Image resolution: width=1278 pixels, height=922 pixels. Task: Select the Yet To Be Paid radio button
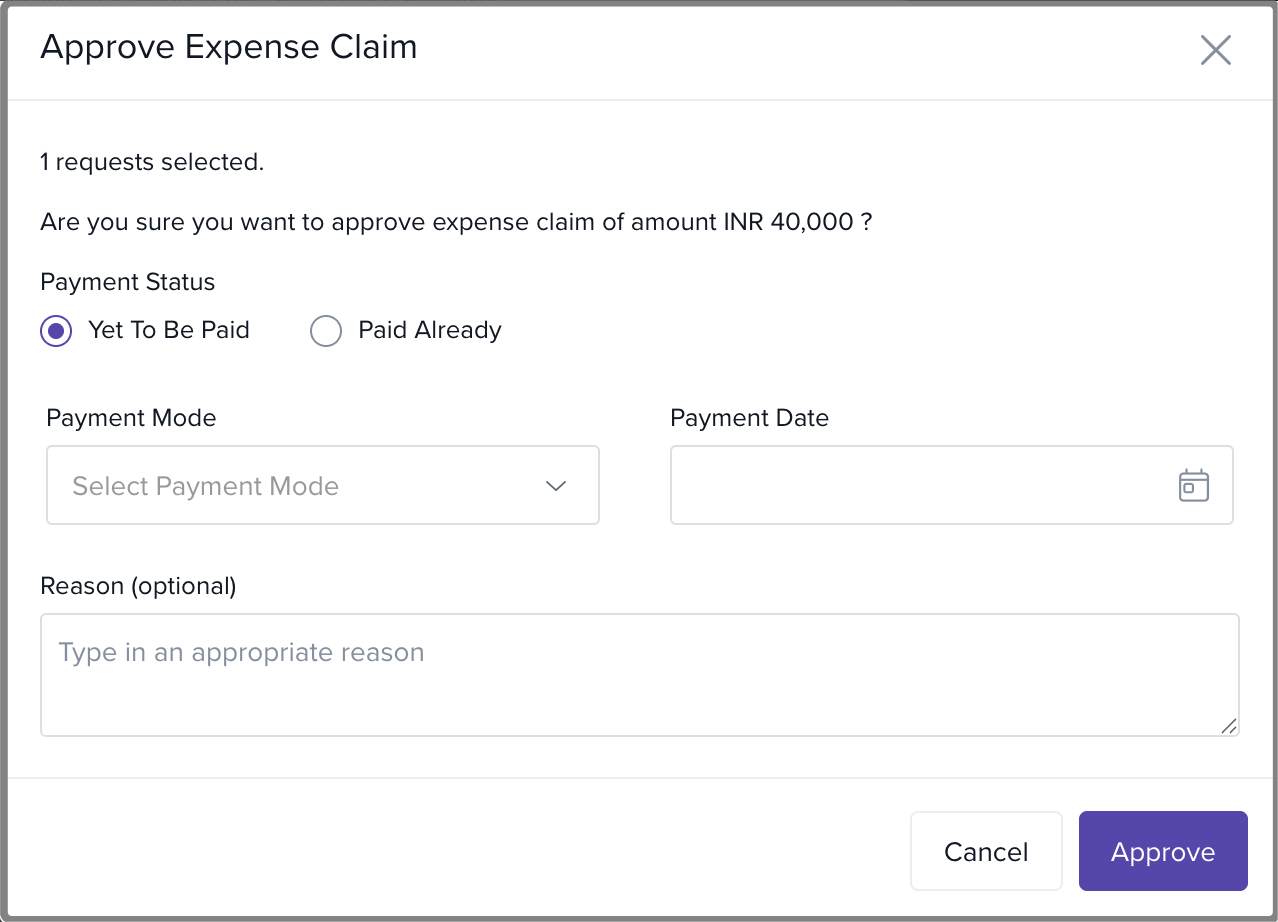coord(56,331)
